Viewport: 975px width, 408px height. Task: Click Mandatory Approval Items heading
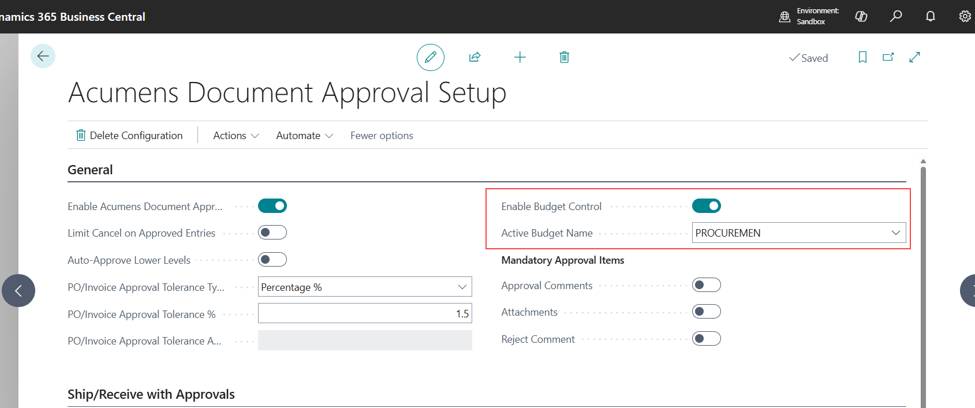563,260
